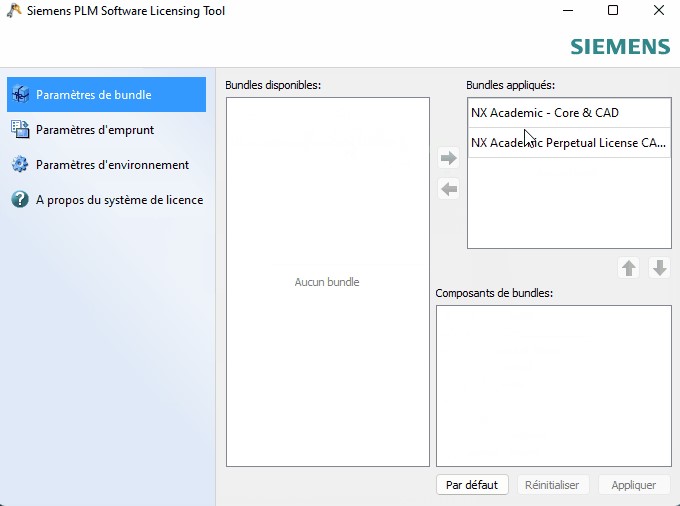Click the question mark help icon
Image resolution: width=680 pixels, height=506 pixels.
tap(20, 199)
